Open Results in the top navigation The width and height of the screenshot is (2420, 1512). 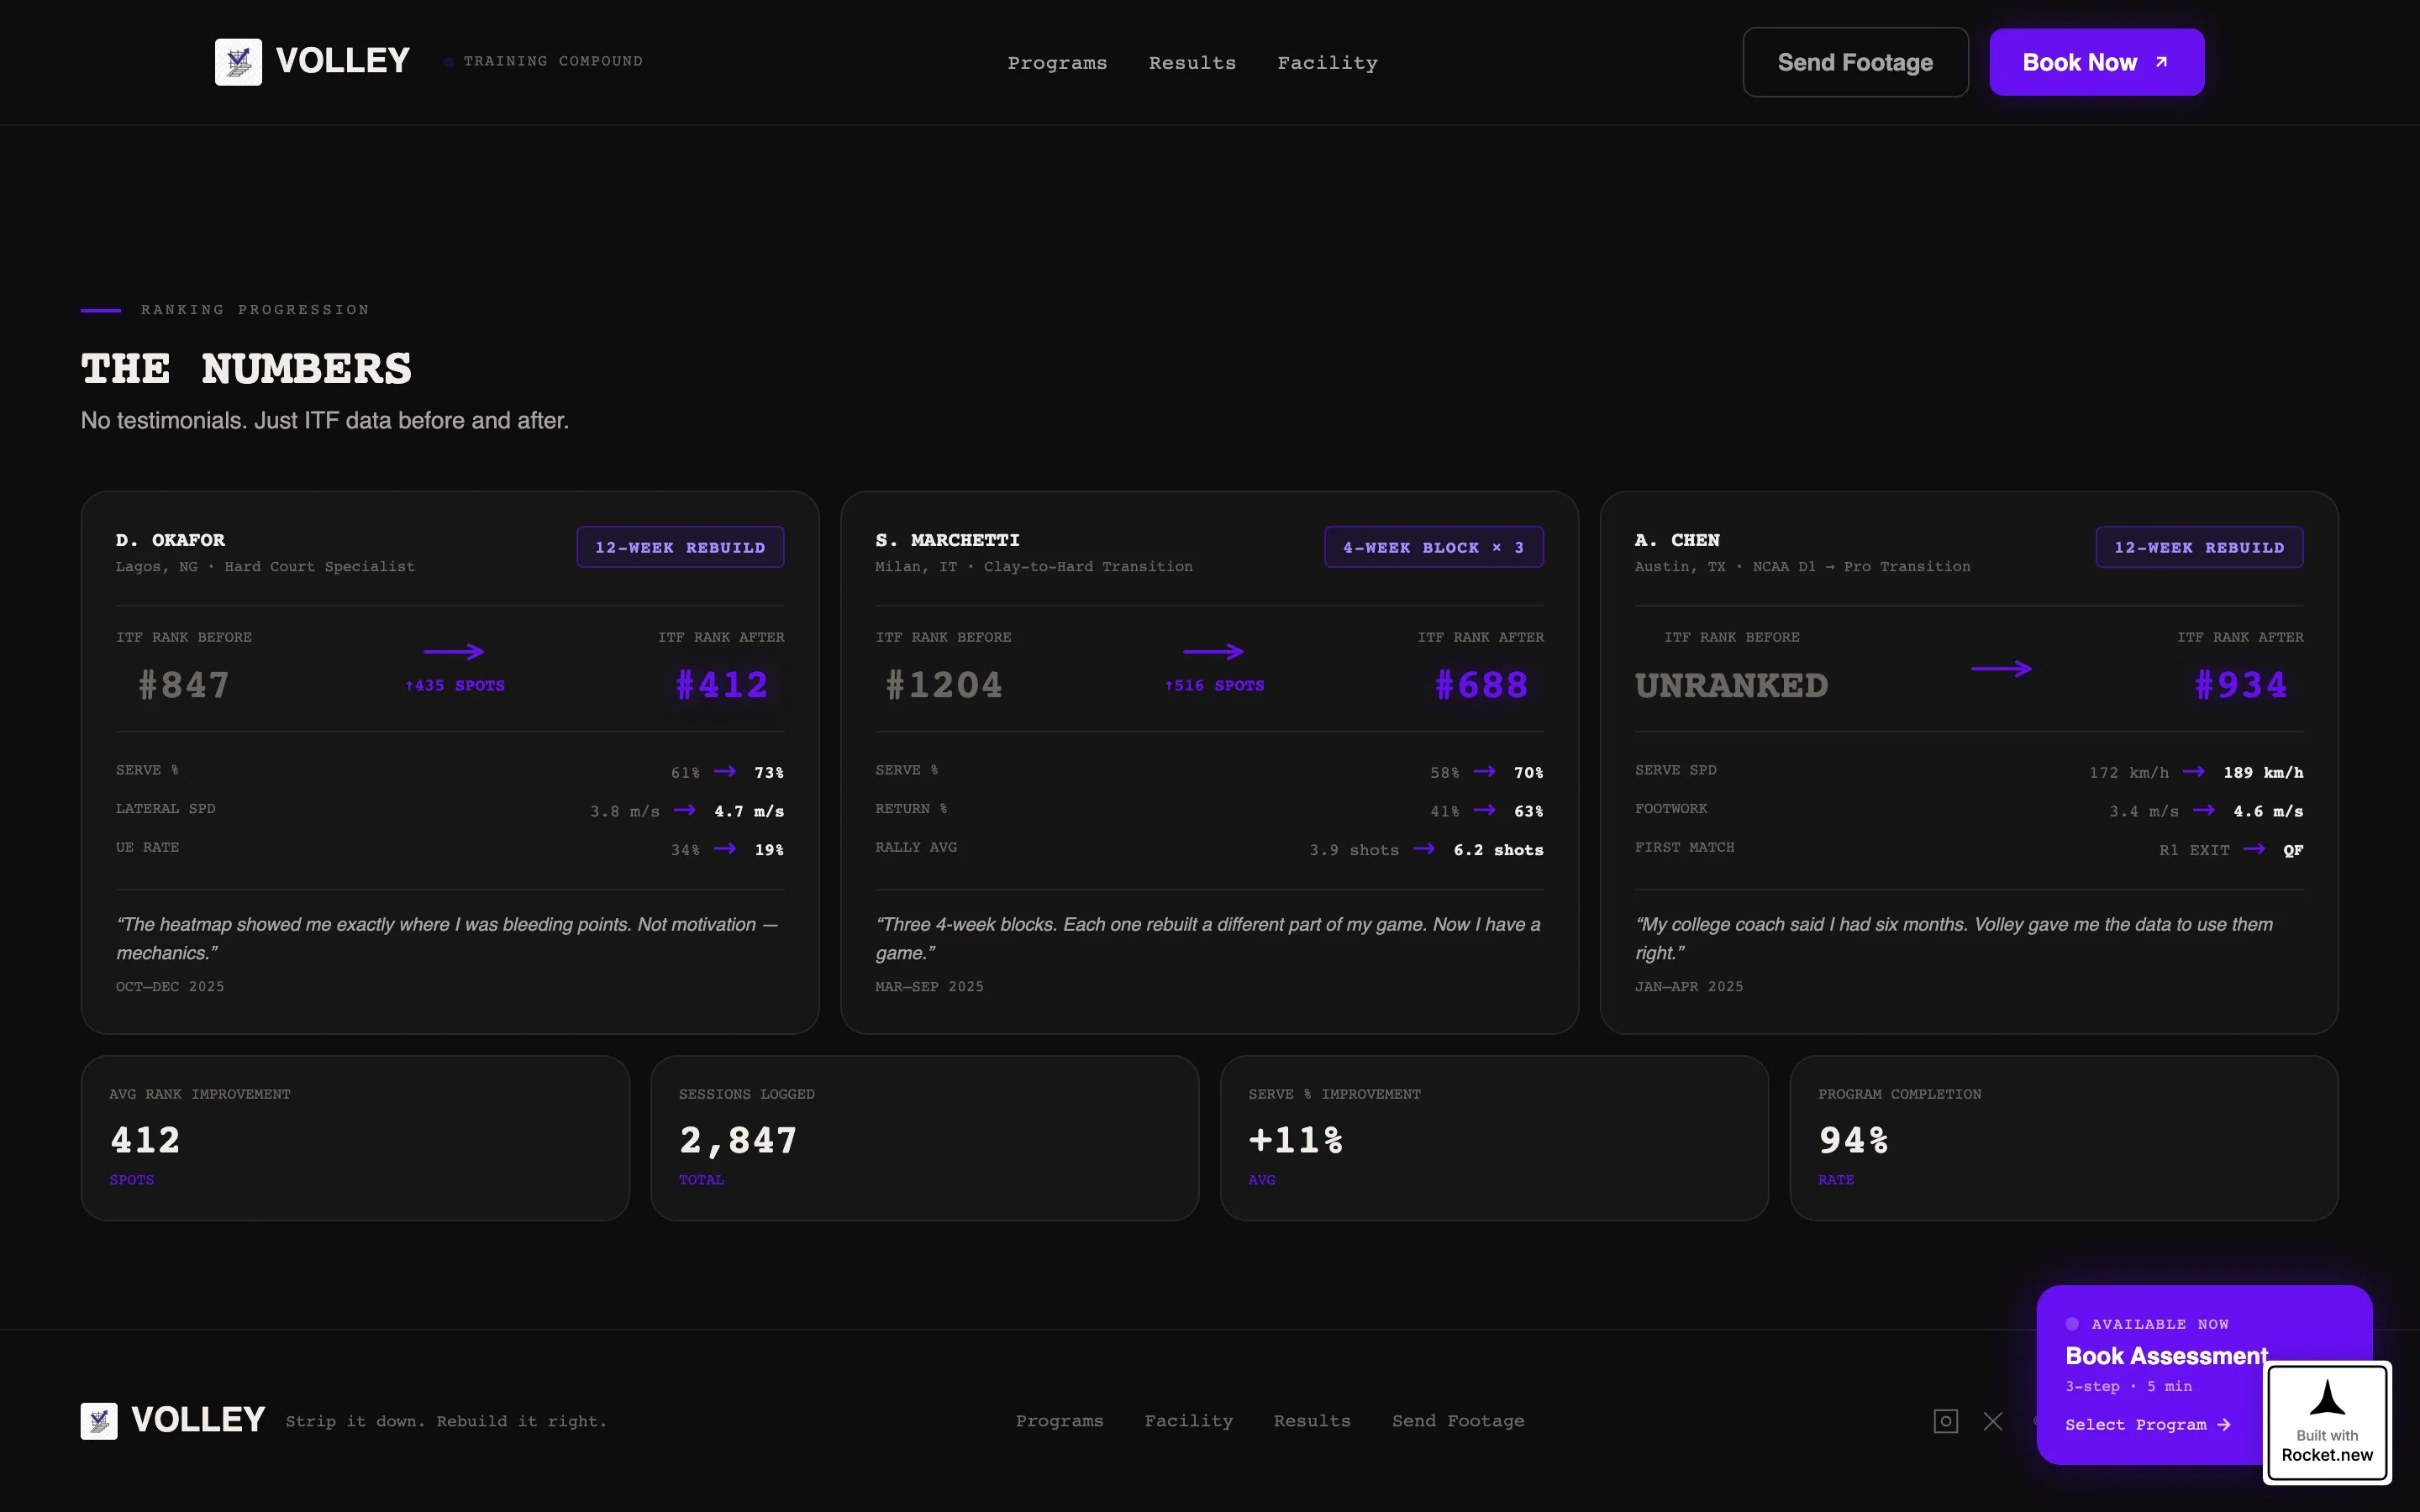[1192, 63]
